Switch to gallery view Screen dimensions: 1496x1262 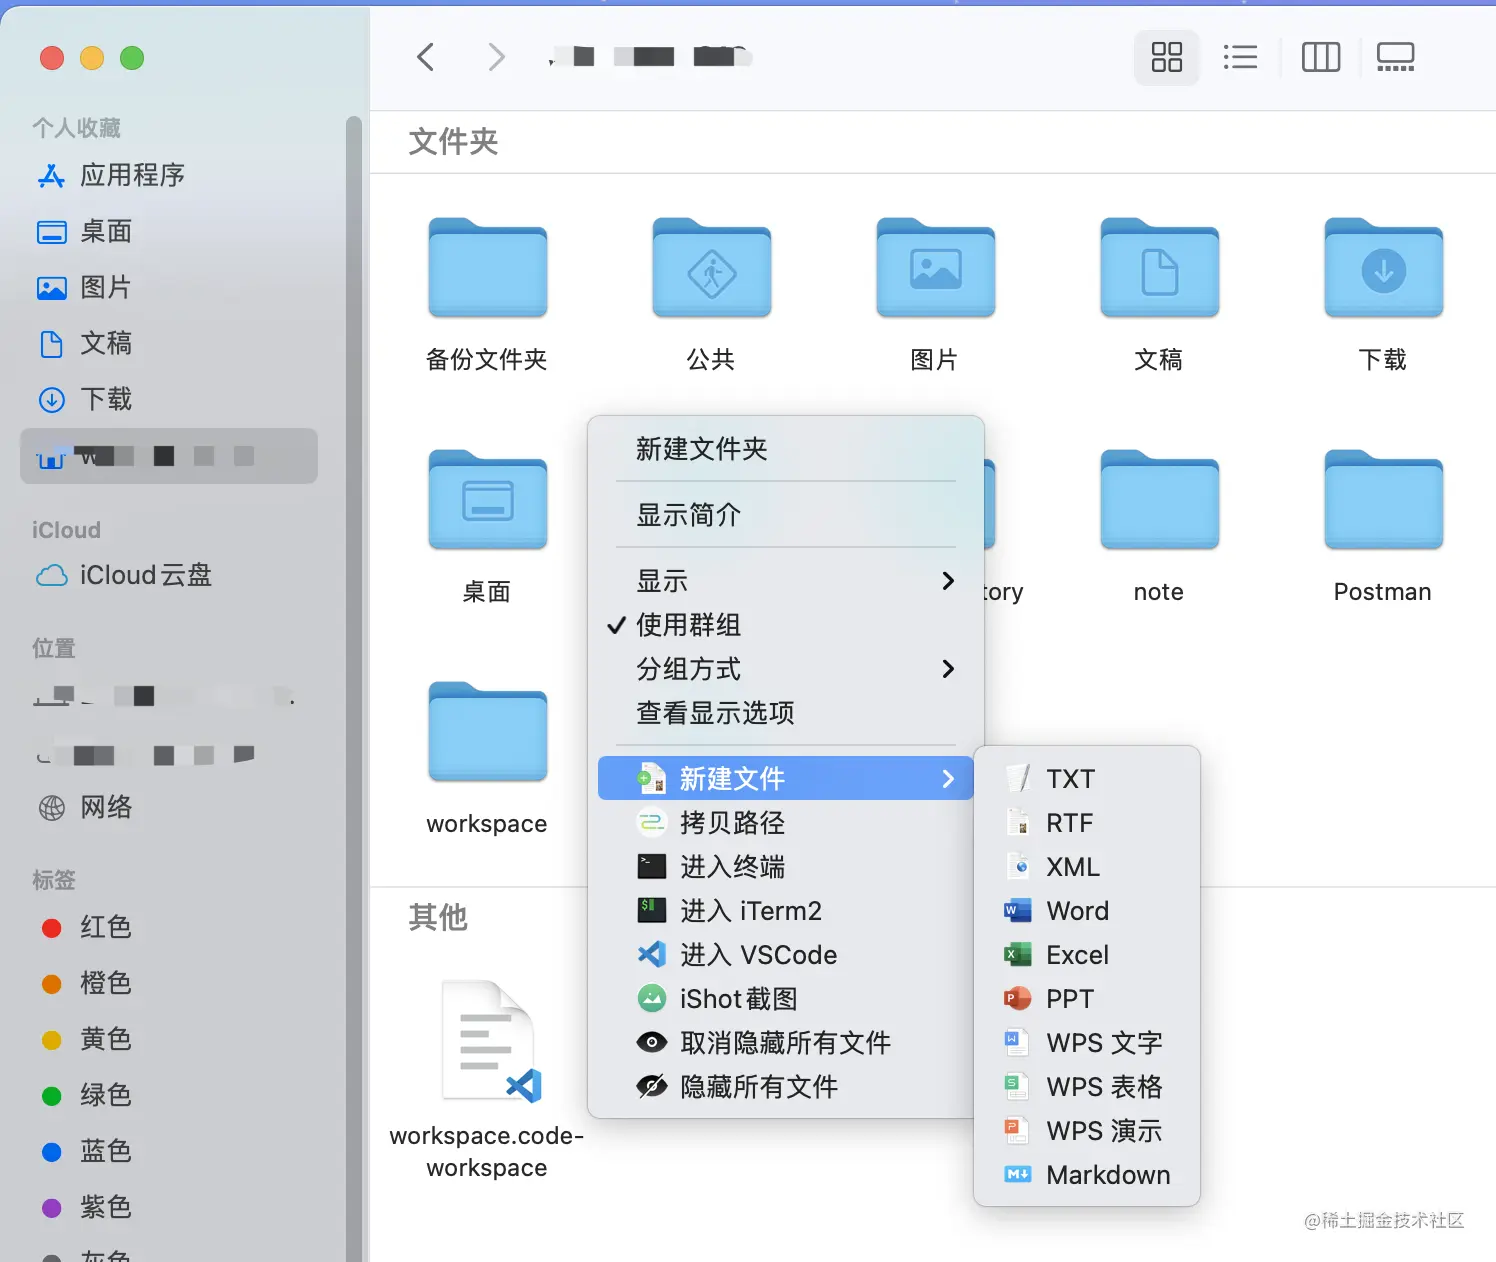(1395, 57)
